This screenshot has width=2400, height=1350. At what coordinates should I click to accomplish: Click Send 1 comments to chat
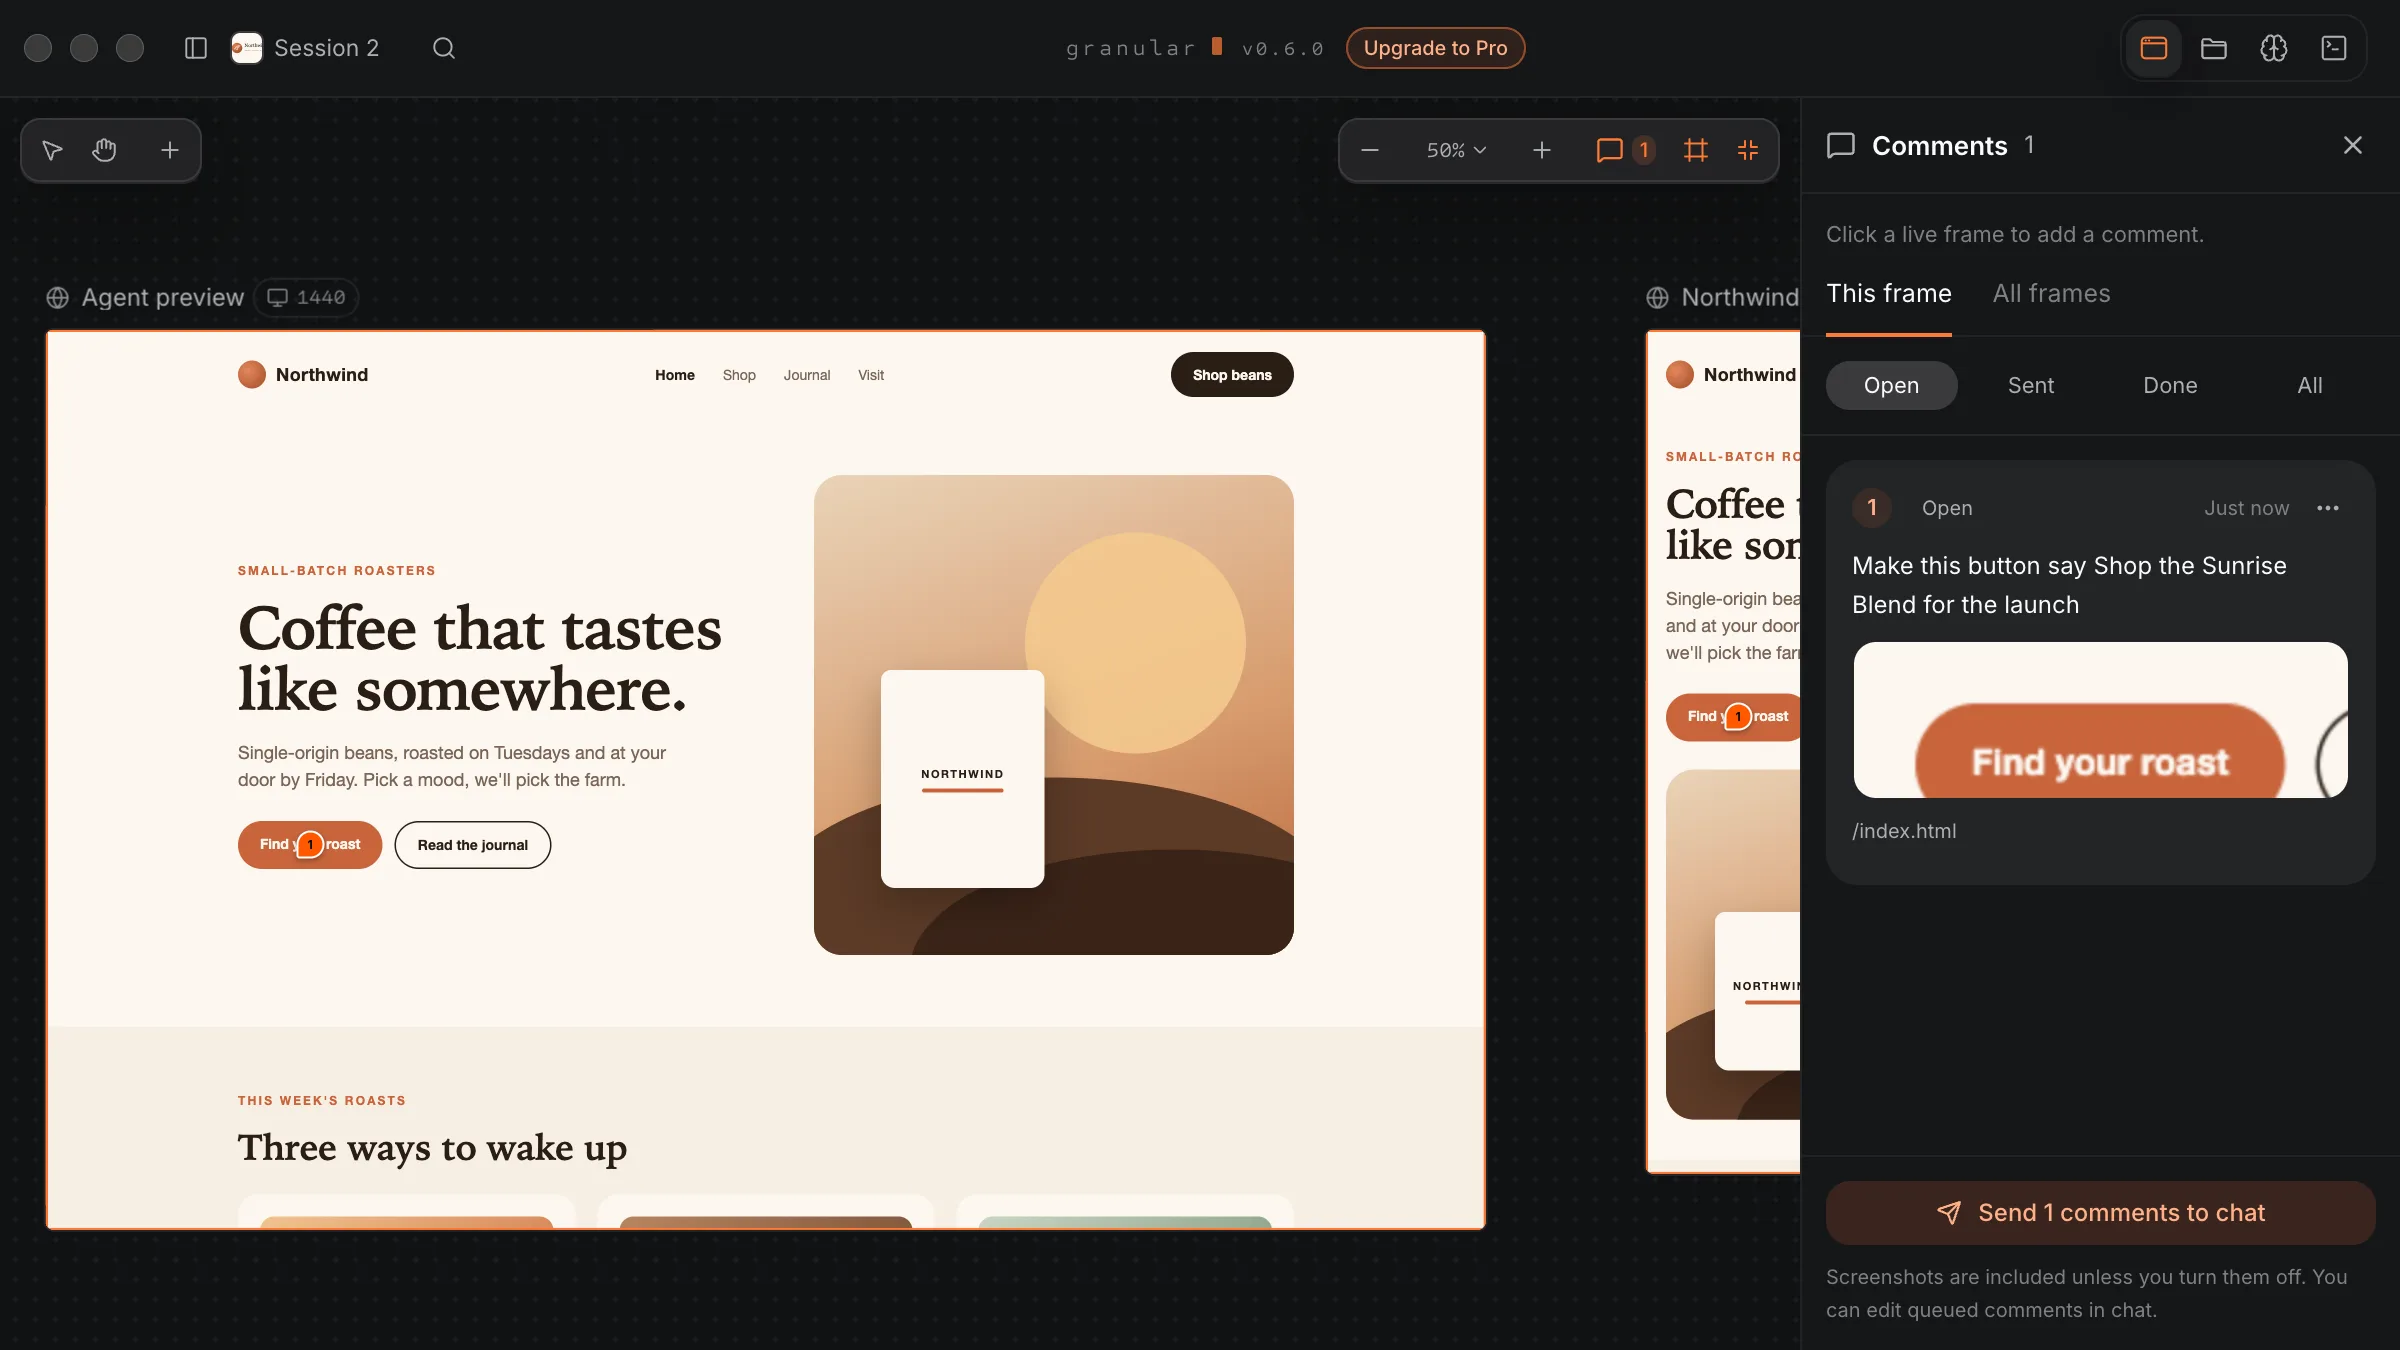(2101, 1213)
